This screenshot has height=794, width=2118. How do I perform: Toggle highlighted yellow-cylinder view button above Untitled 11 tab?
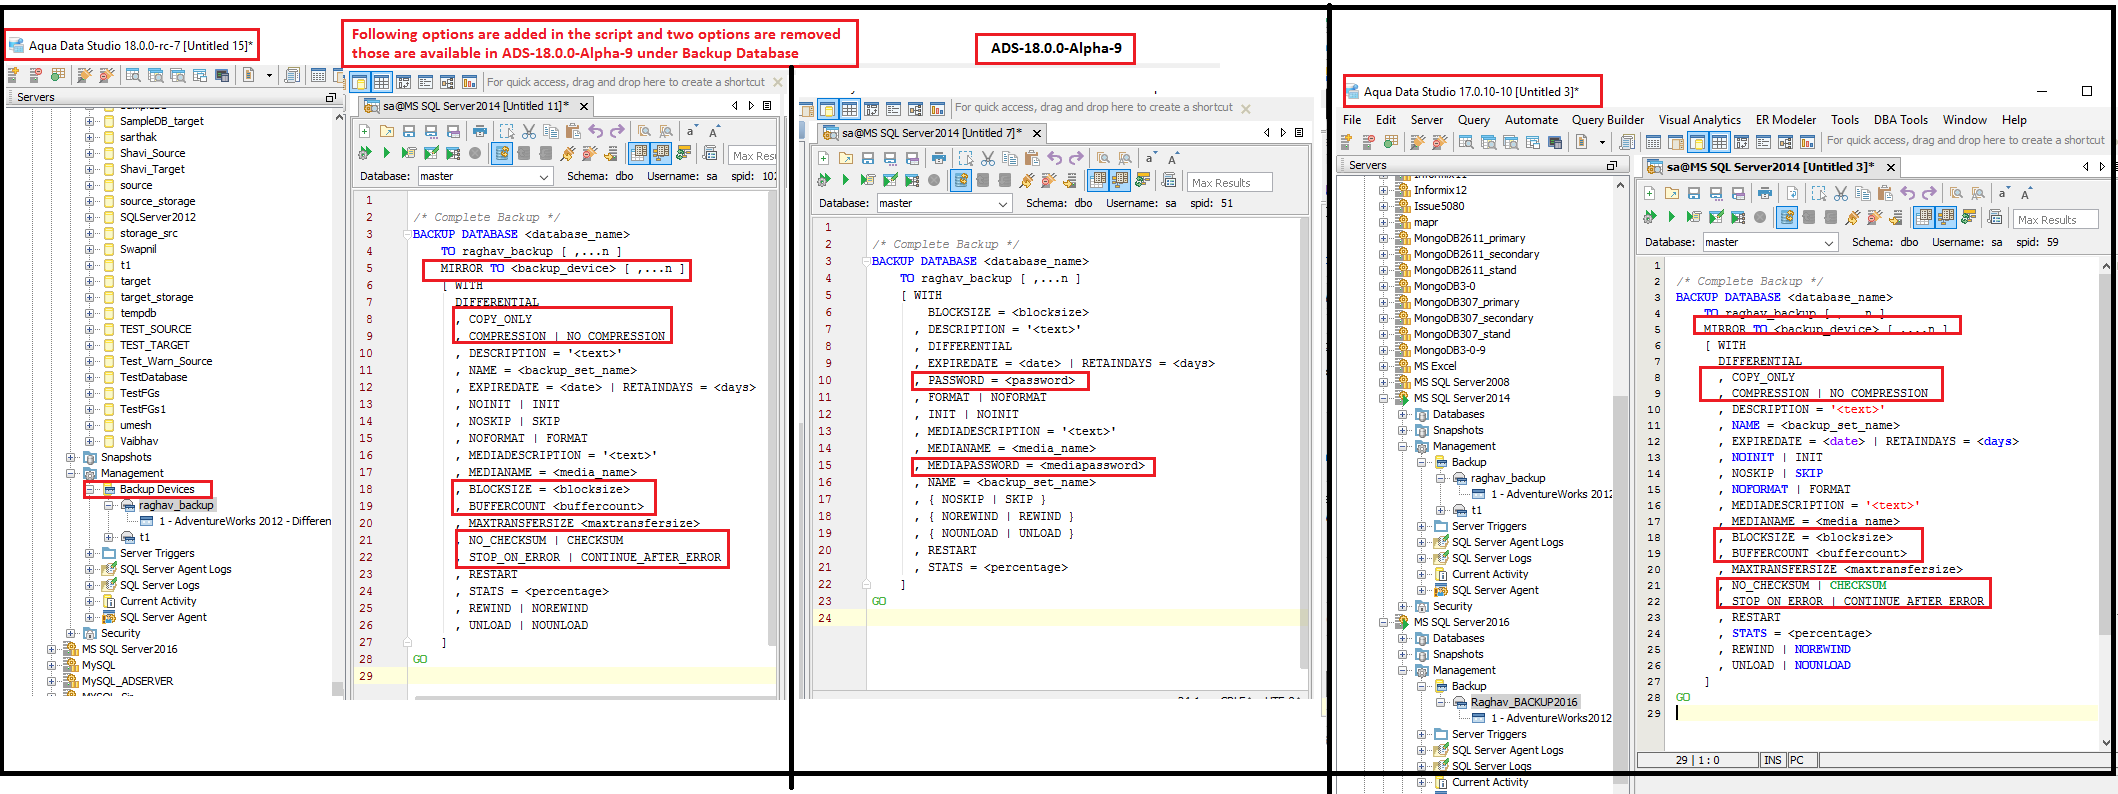pyautogui.click(x=359, y=82)
